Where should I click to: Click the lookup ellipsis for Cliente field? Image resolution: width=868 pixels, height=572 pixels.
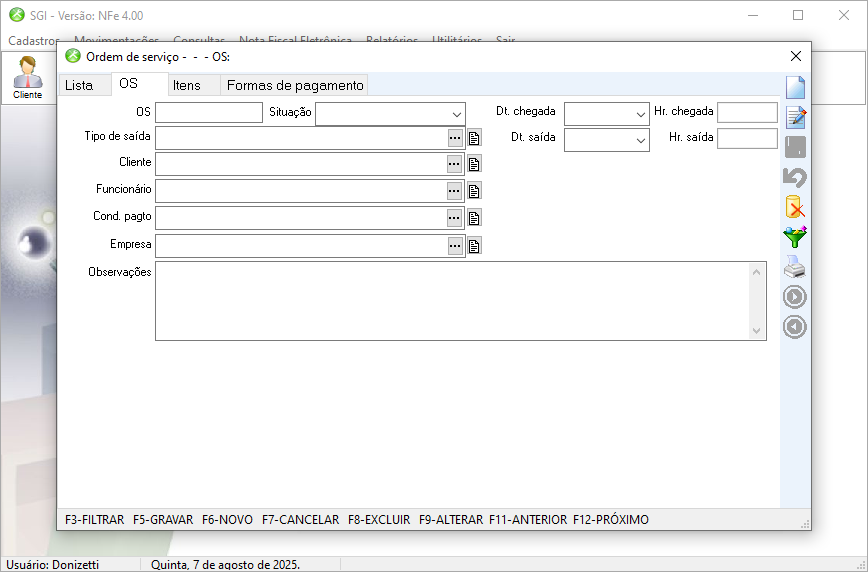454,164
